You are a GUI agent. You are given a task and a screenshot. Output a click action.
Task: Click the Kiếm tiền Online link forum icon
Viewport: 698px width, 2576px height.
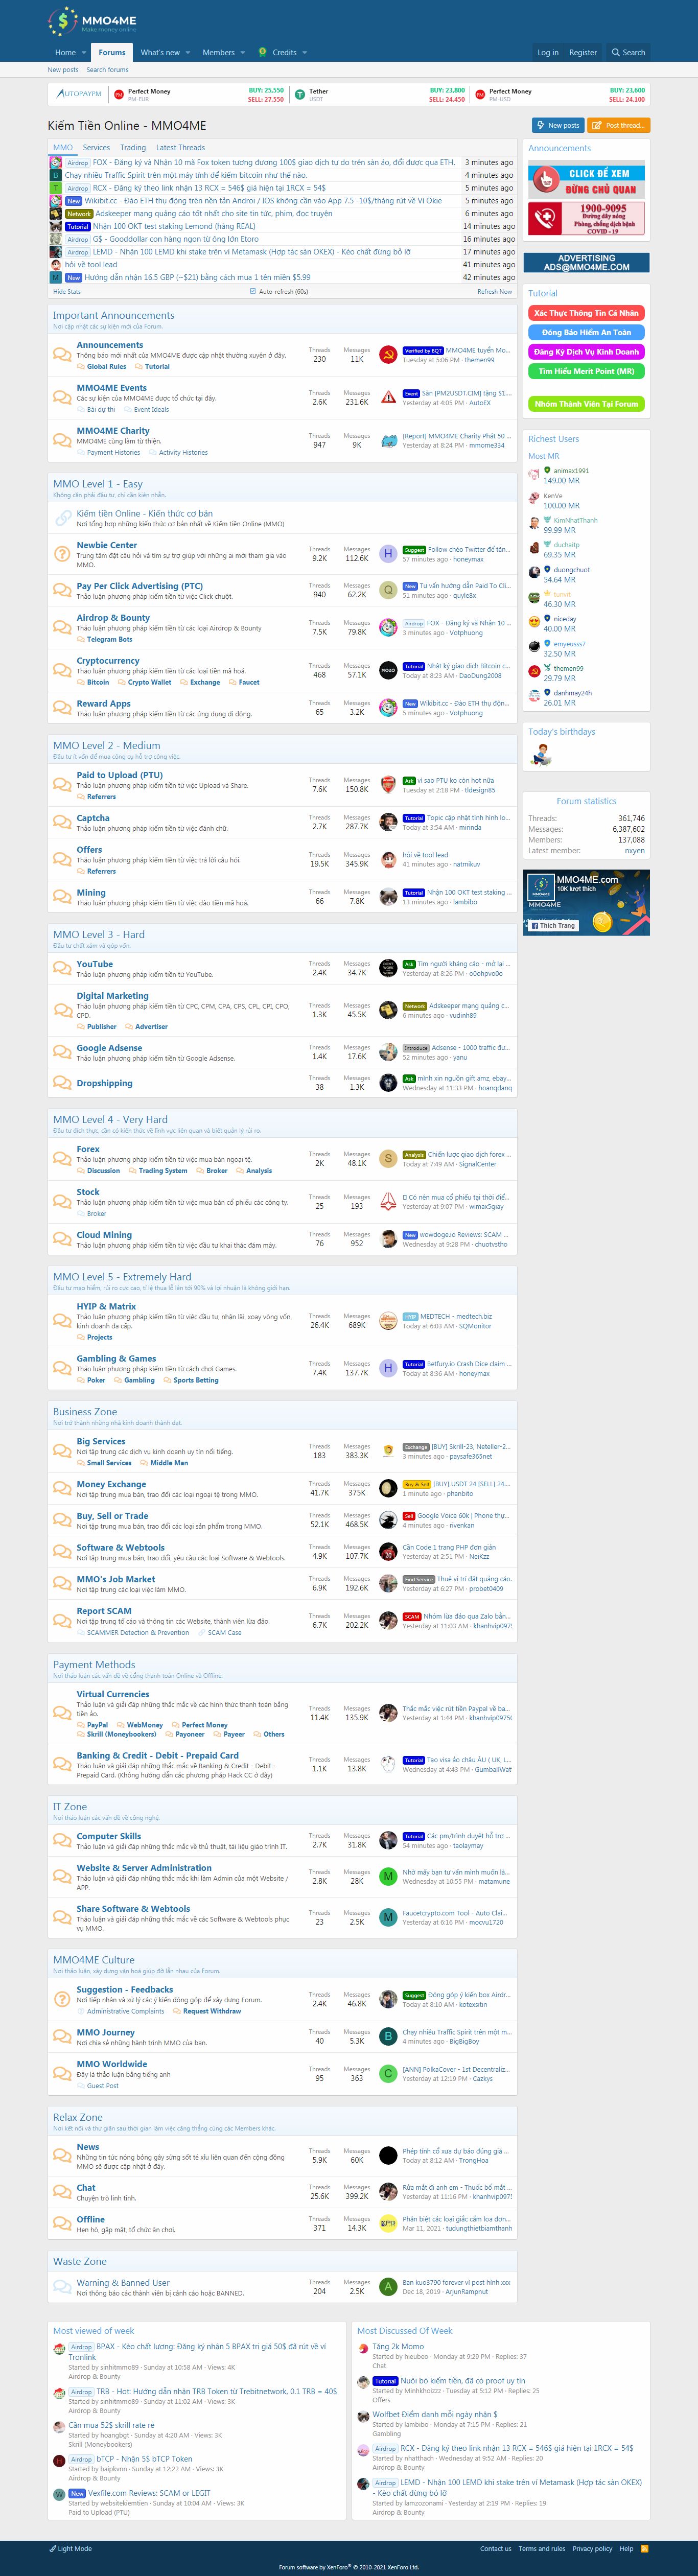coord(63,518)
